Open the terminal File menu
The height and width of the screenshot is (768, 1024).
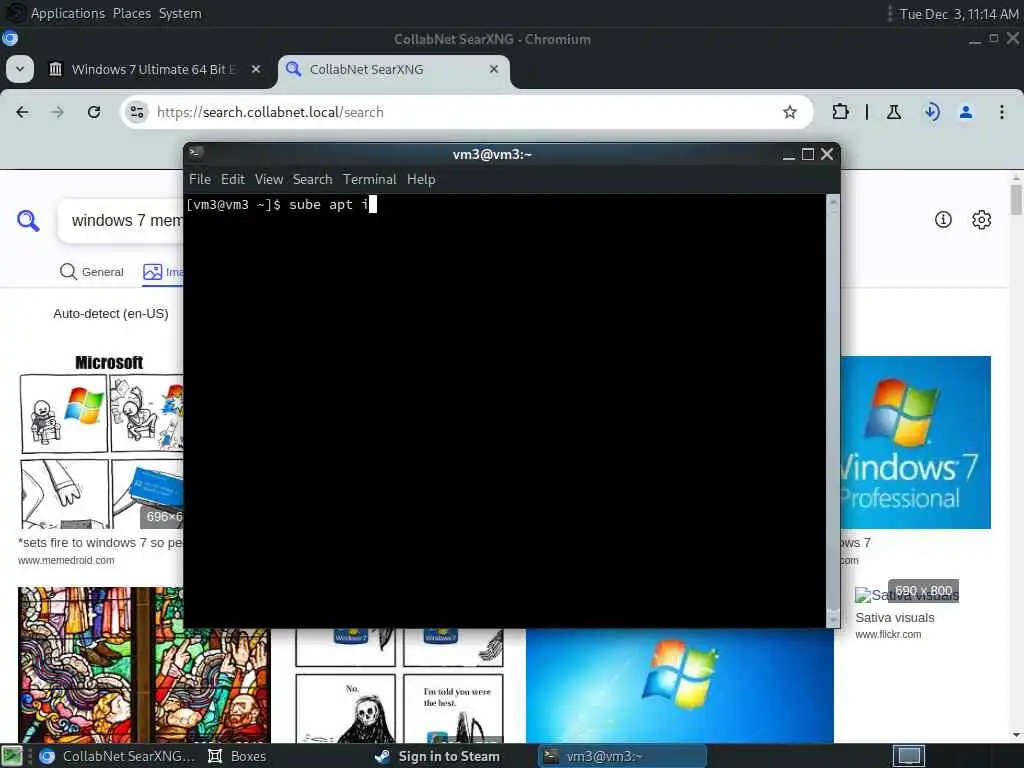tap(200, 179)
